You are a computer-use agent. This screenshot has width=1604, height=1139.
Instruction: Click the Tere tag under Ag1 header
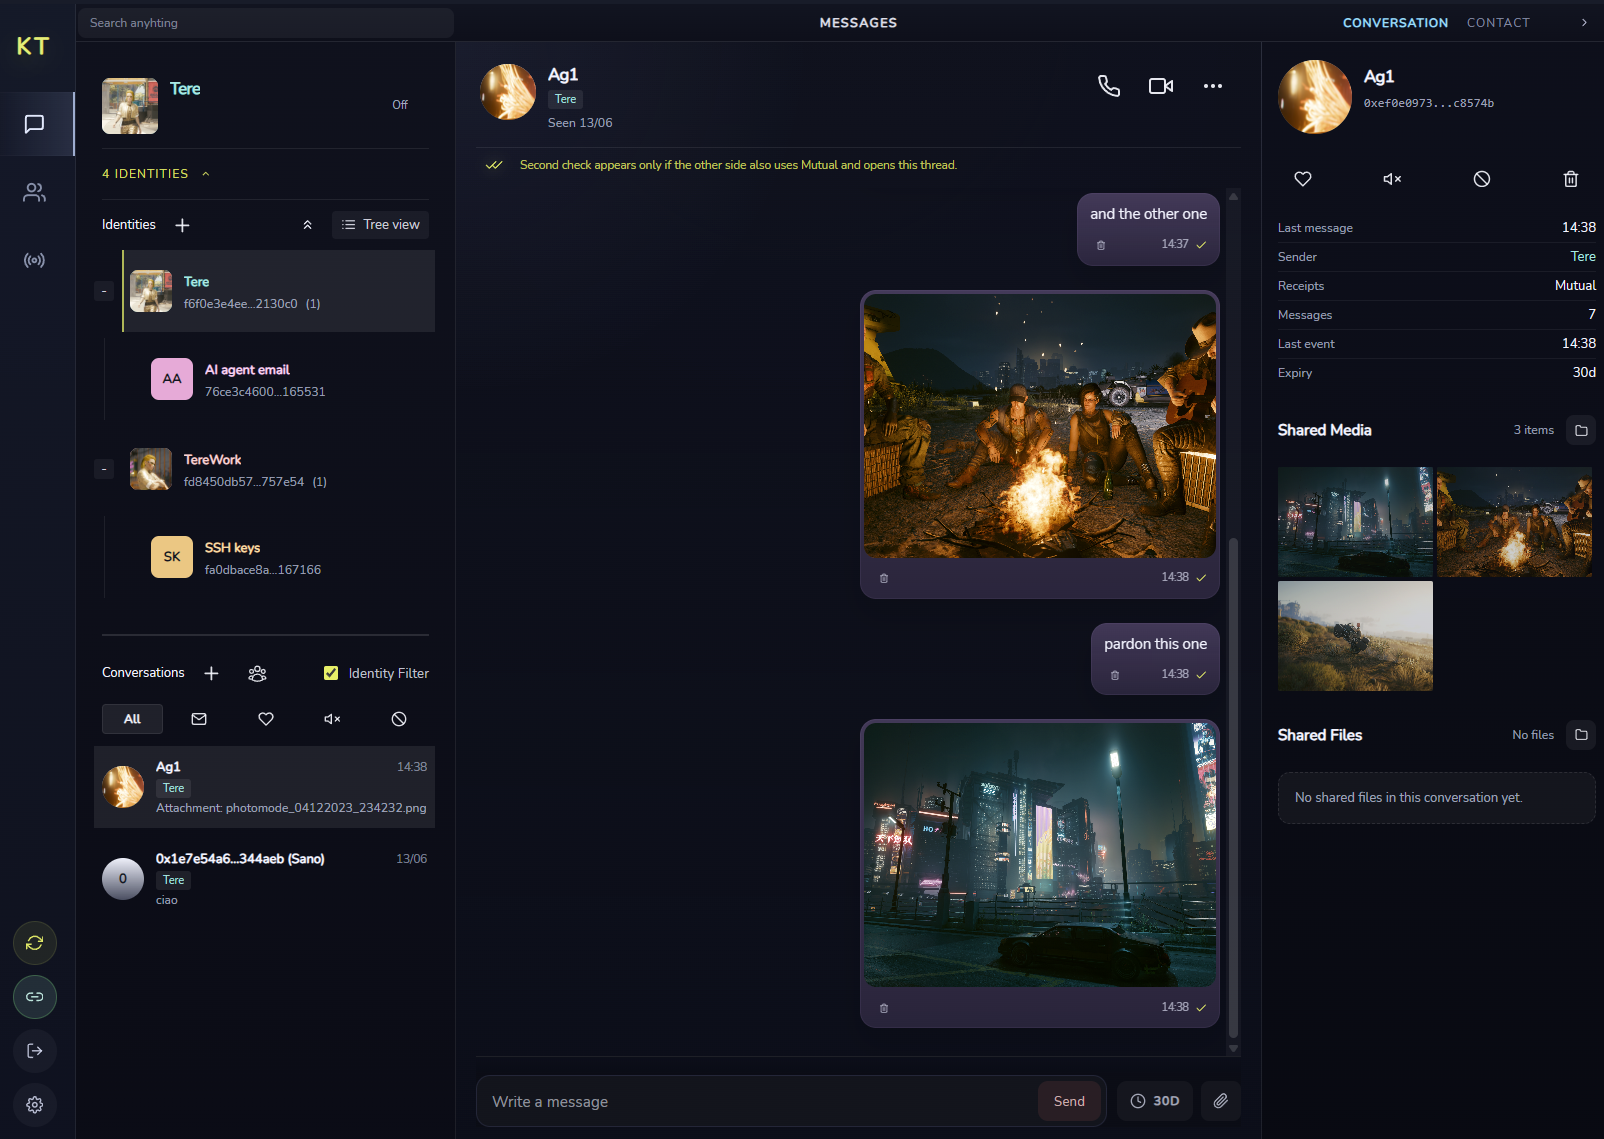[x=565, y=99]
